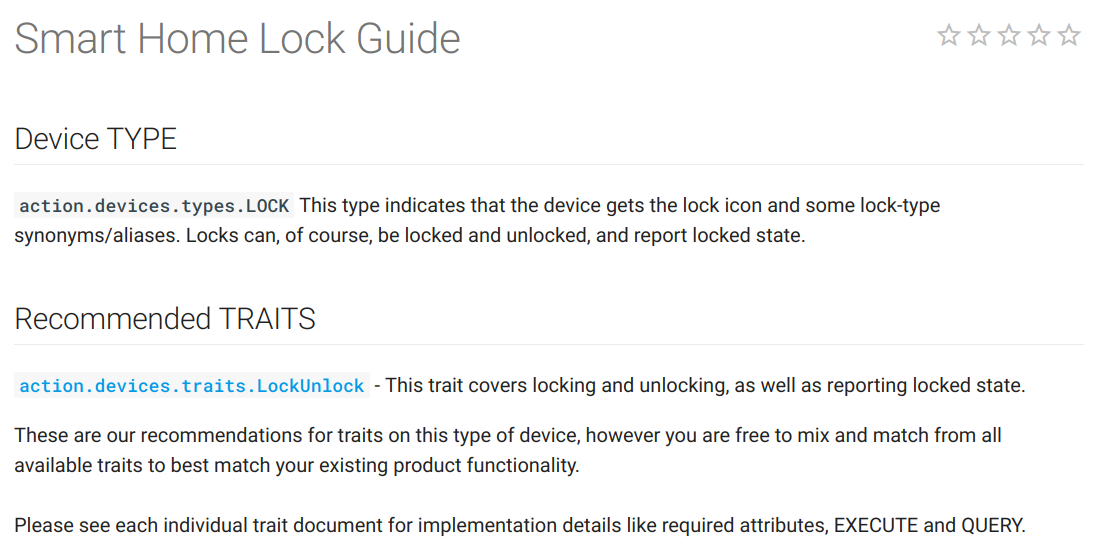The width and height of the screenshot is (1114, 554).
Task: Rate the page one star
Action: point(949,36)
